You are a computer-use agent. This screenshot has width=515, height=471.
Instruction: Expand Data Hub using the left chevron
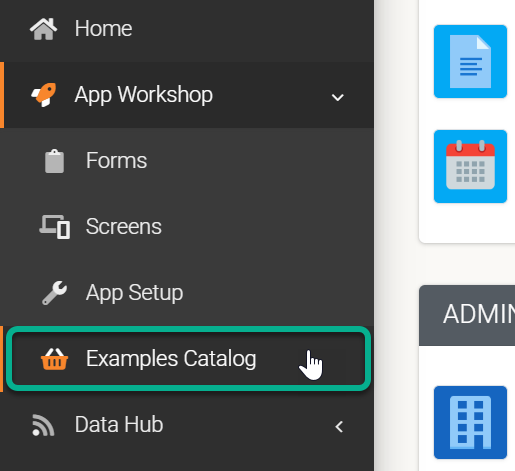(339, 427)
